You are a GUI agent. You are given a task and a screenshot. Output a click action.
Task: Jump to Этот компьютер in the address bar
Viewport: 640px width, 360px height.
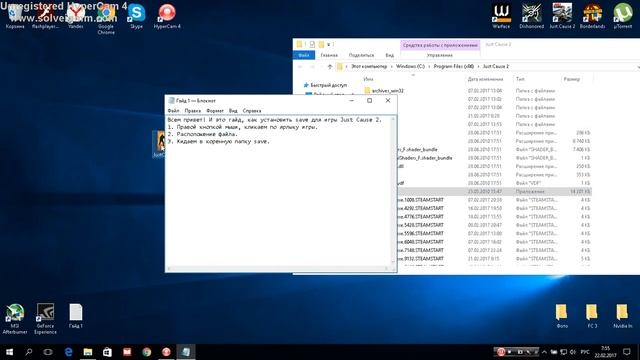[369, 67]
